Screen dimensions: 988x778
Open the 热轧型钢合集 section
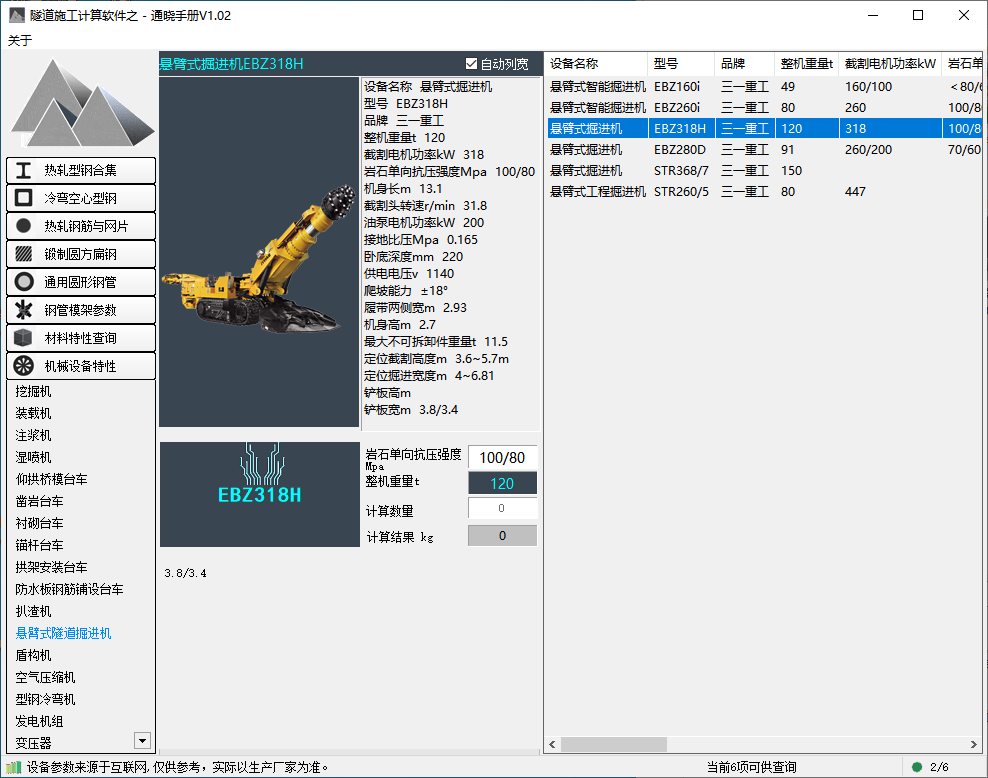(81, 171)
